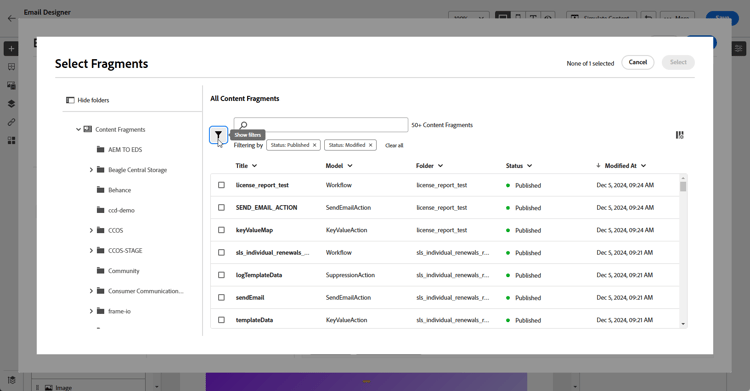Click inside the fragment search field
The height and width of the screenshot is (391, 750).
tap(321, 125)
